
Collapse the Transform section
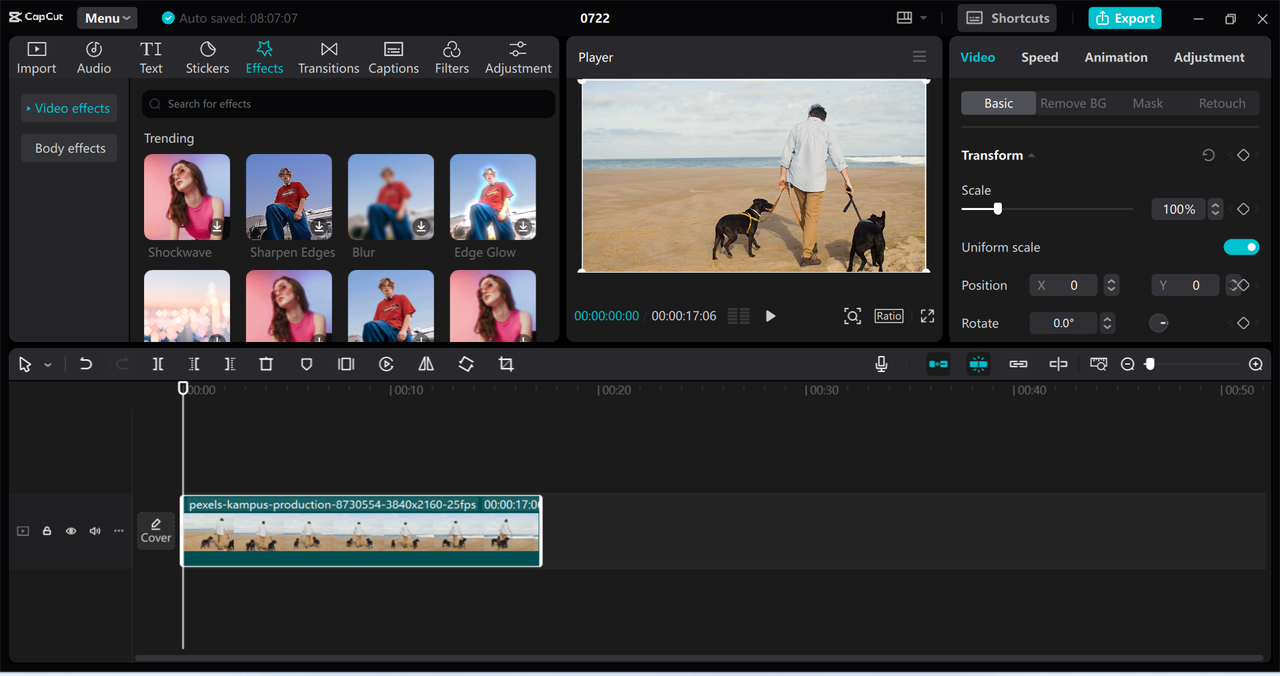point(1031,155)
